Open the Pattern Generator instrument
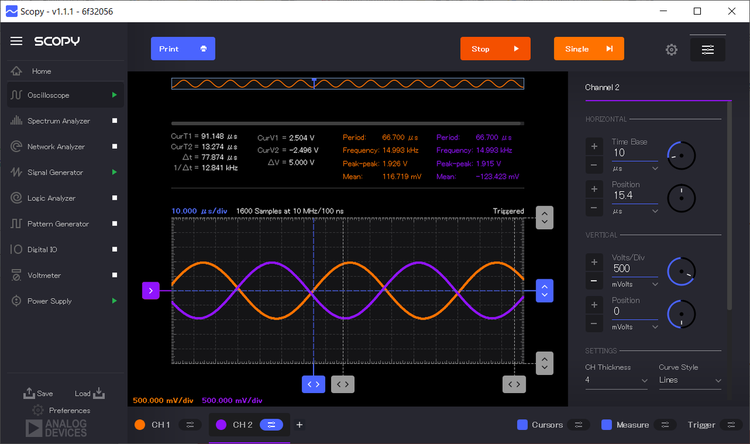The width and height of the screenshot is (750, 444). click(x=66, y=224)
